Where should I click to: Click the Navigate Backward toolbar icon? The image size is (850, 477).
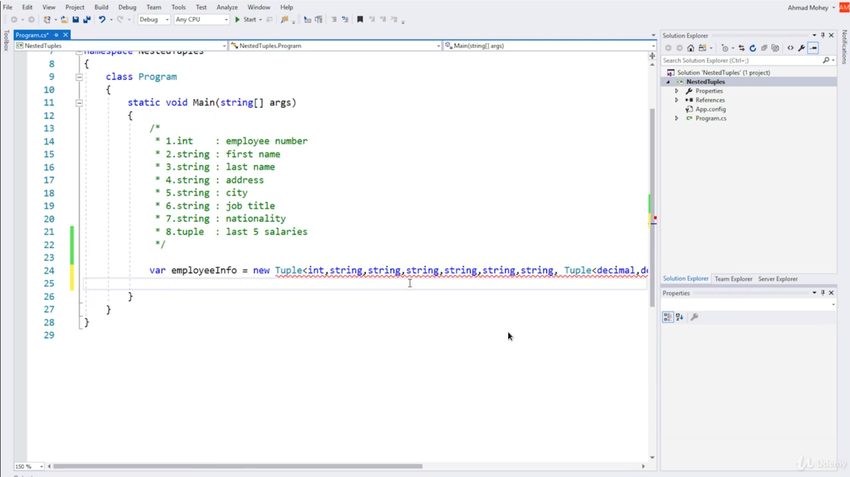14,20
